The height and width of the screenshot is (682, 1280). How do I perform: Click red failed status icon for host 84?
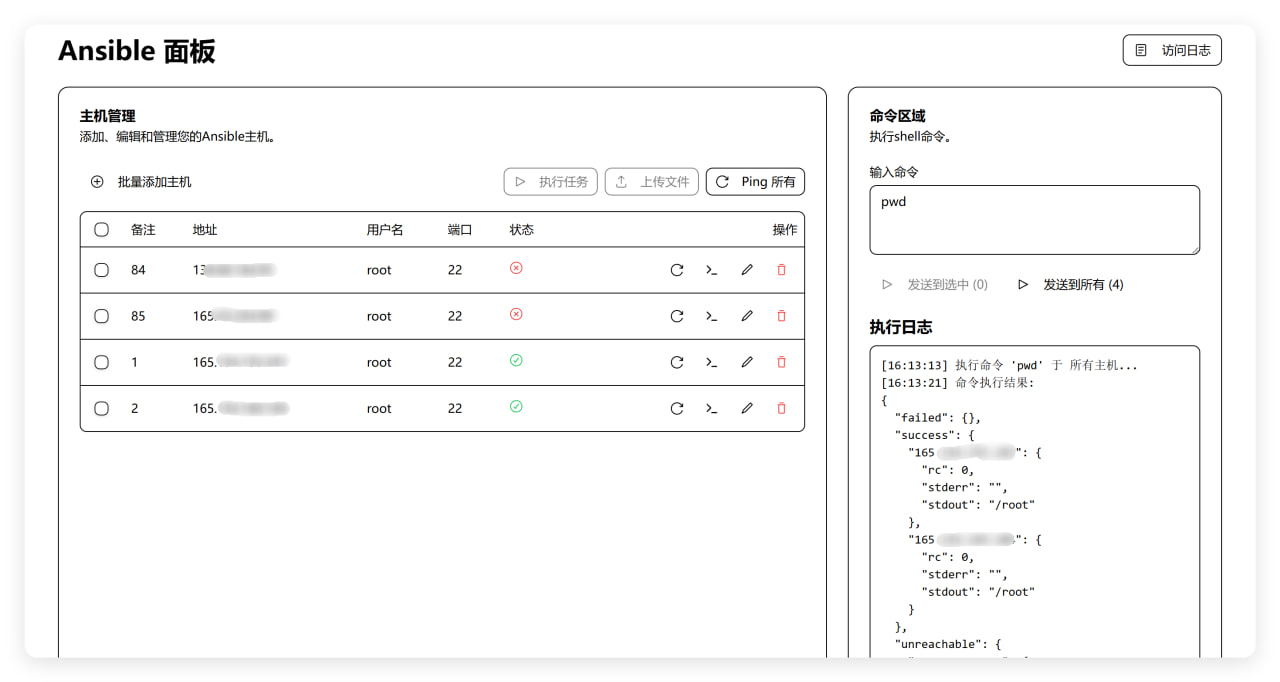(x=516, y=268)
